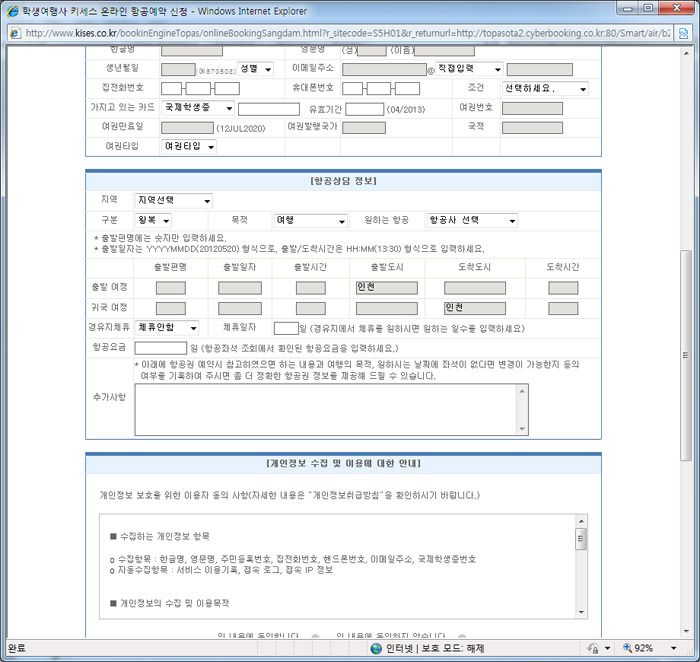Click the 귀국 여정 도착도시 field showing 인천
The height and width of the screenshot is (662, 700).
click(475, 308)
